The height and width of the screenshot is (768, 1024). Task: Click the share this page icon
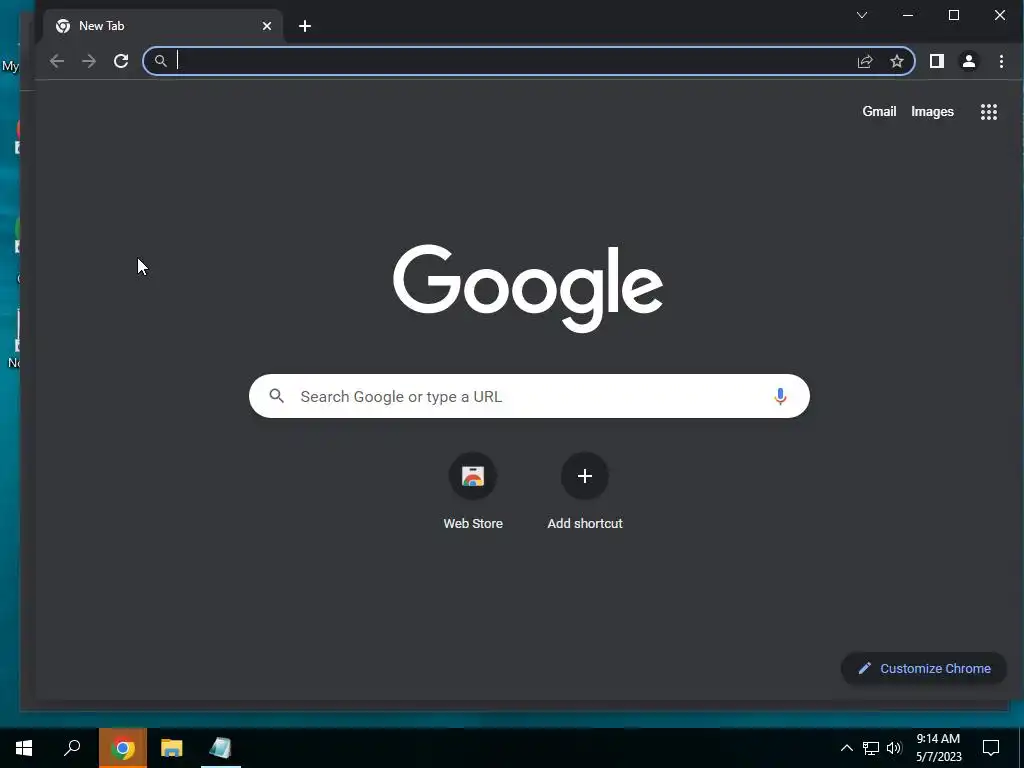(865, 61)
